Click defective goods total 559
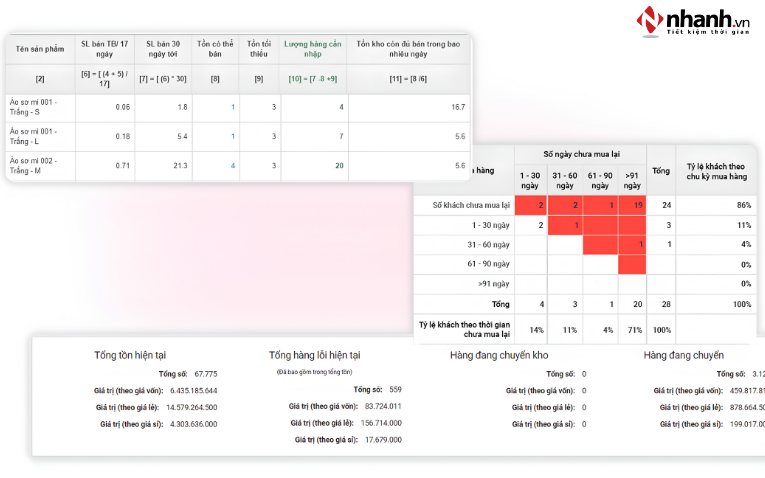This screenshot has width=765, height=478. coord(395,390)
